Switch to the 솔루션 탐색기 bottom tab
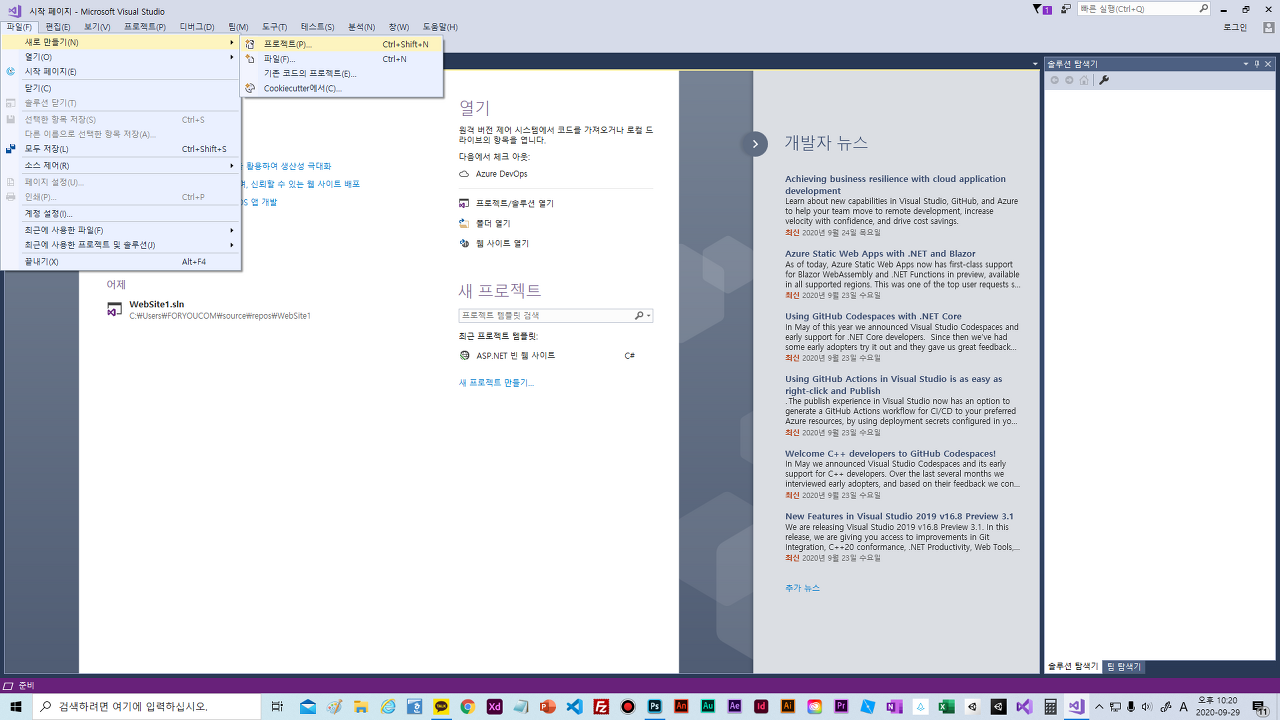The width and height of the screenshot is (1280, 720). click(1072, 666)
